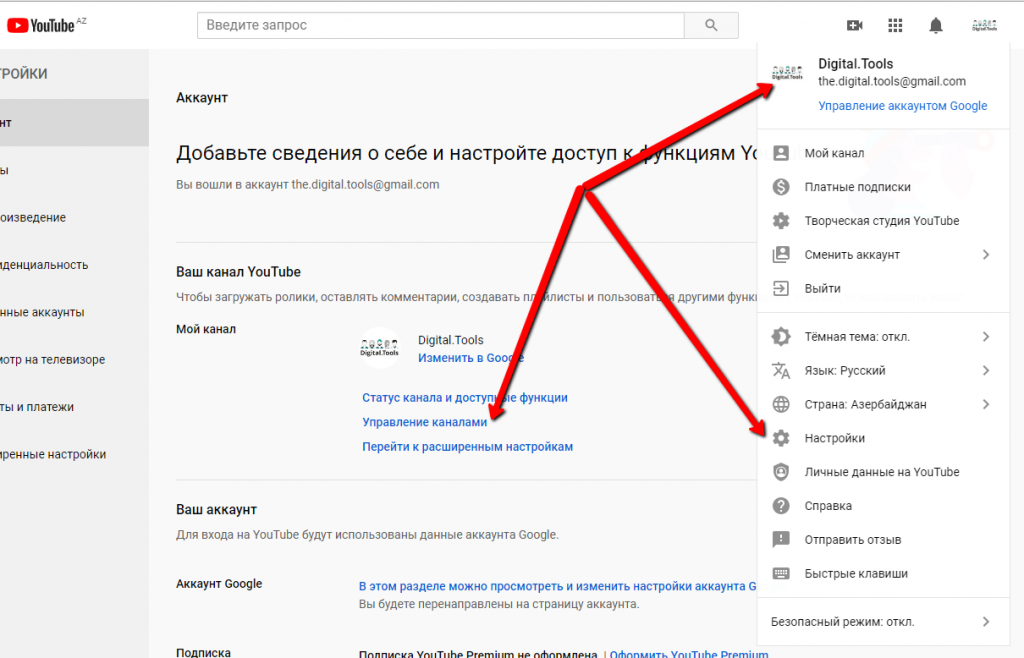Select Платные подписки menu item

(884, 187)
